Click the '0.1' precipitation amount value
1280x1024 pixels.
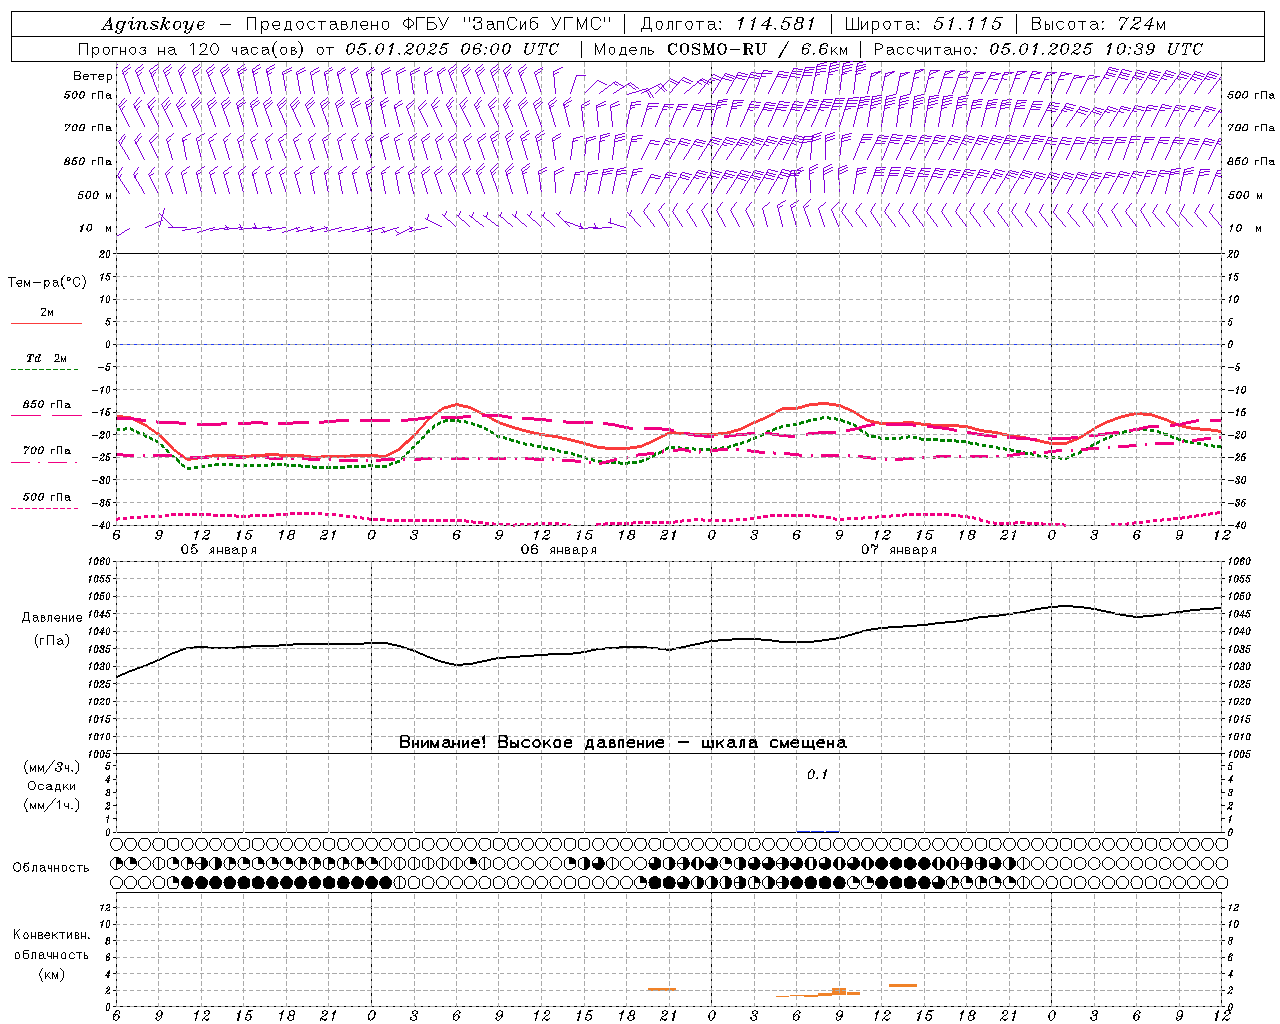point(818,775)
